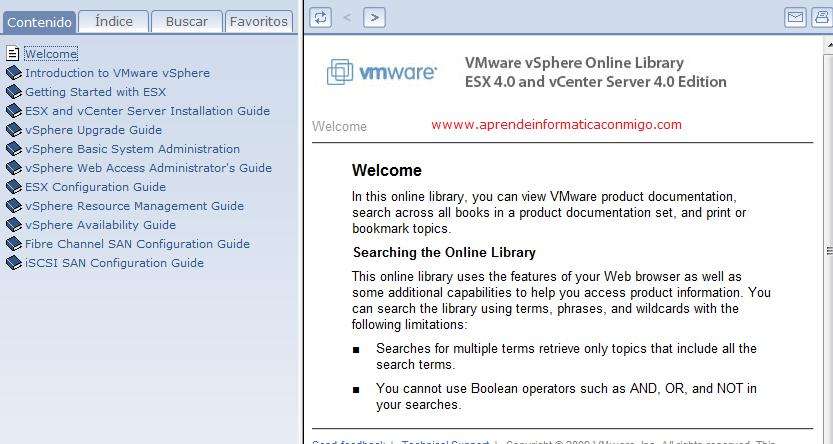The height and width of the screenshot is (444, 833).
Task: Click book icon beside vSphere Availability Guide
Action: pos(13,225)
